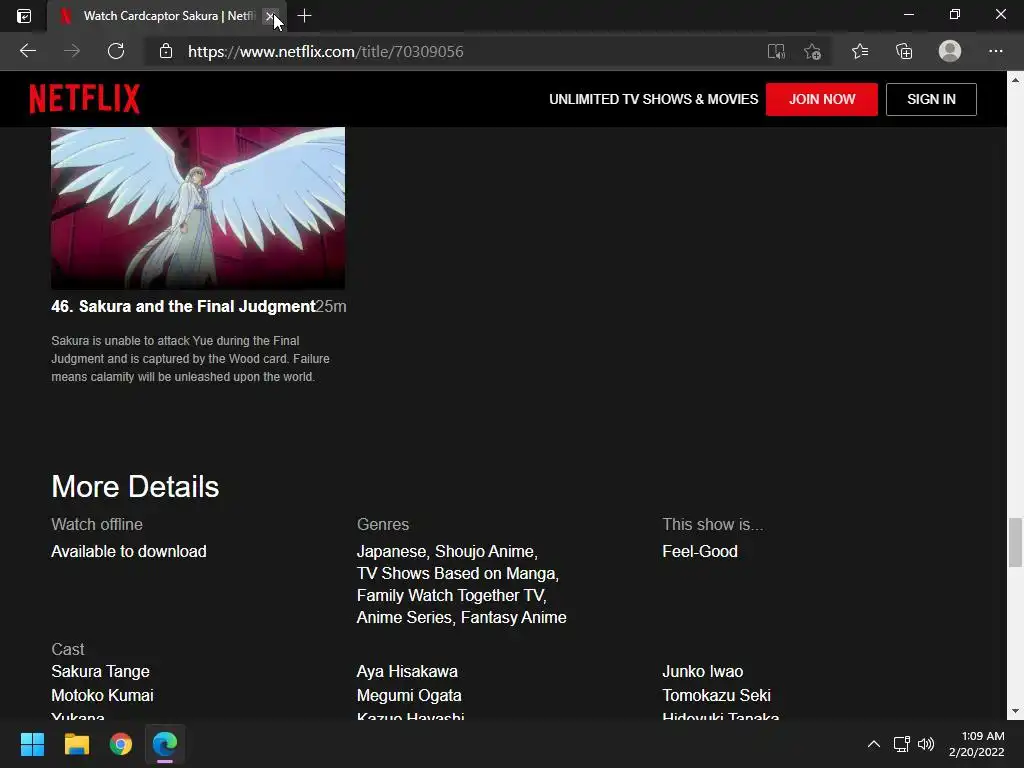
Task: Click episode title Sakura and the Final Judgment
Action: 197,306
